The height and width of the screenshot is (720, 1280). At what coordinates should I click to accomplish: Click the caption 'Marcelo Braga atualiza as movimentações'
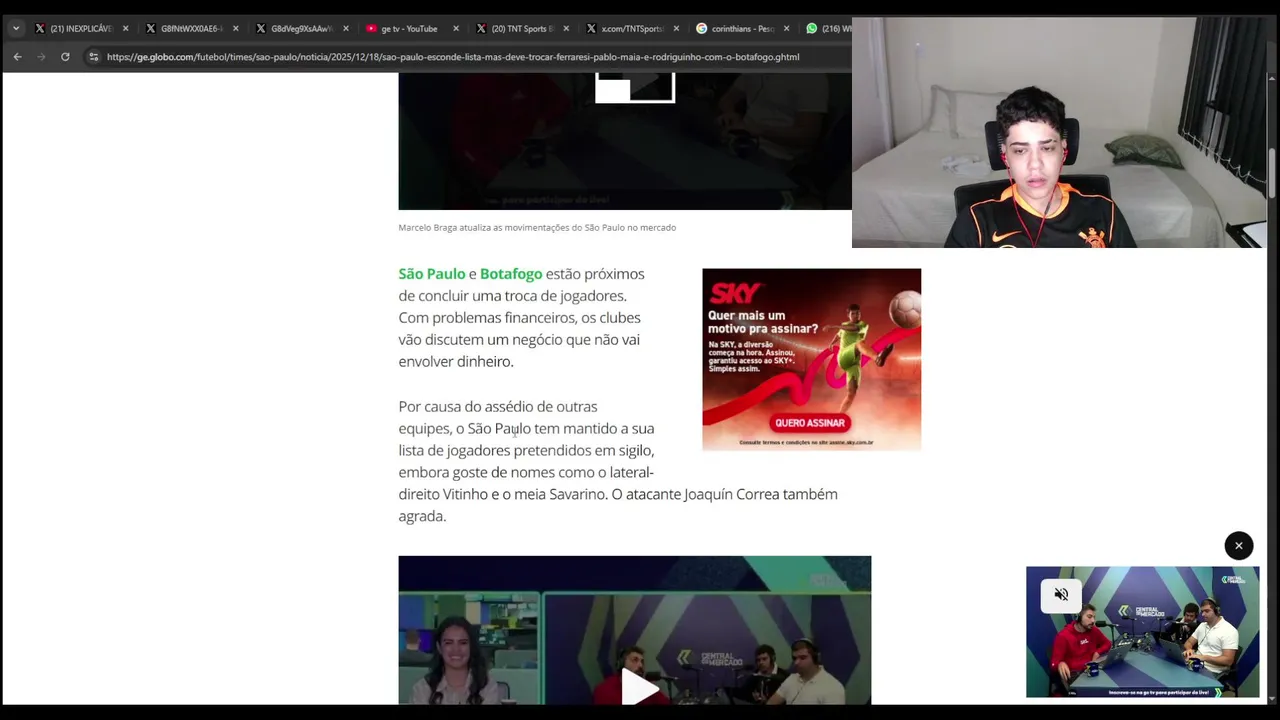point(537,228)
